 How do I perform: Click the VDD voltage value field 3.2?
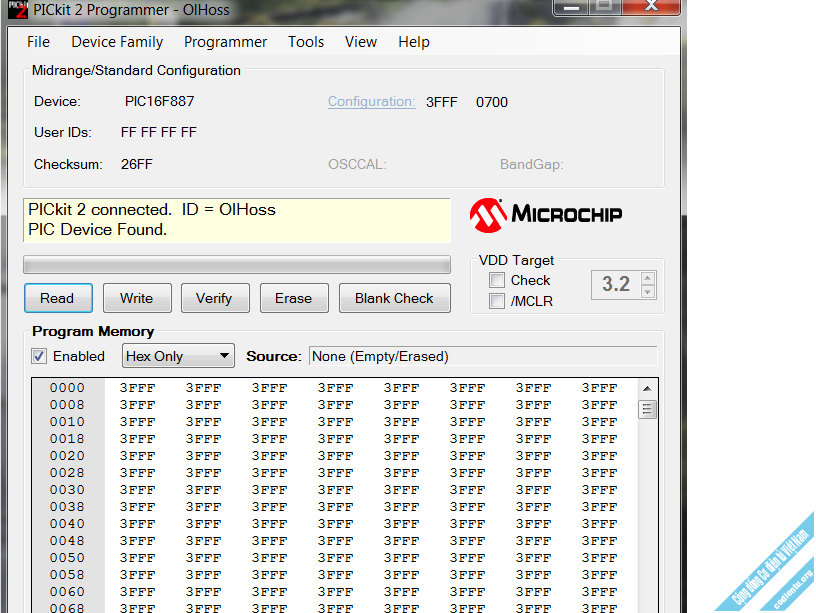click(616, 284)
